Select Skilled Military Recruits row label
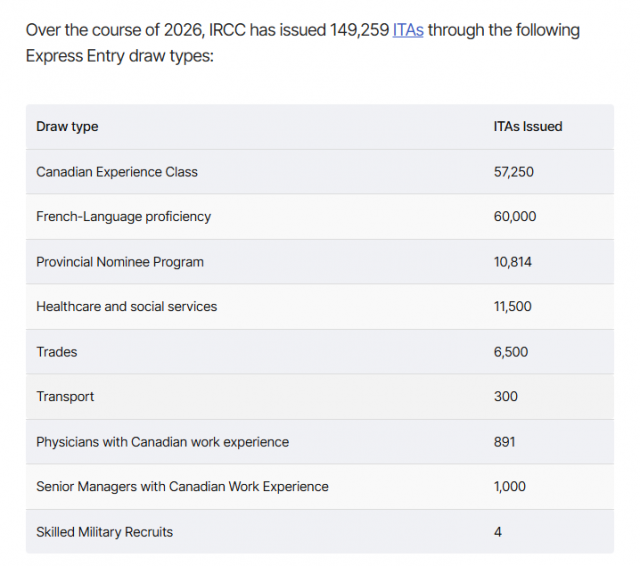Image resolution: width=640 pixels, height=566 pixels. 104,532
